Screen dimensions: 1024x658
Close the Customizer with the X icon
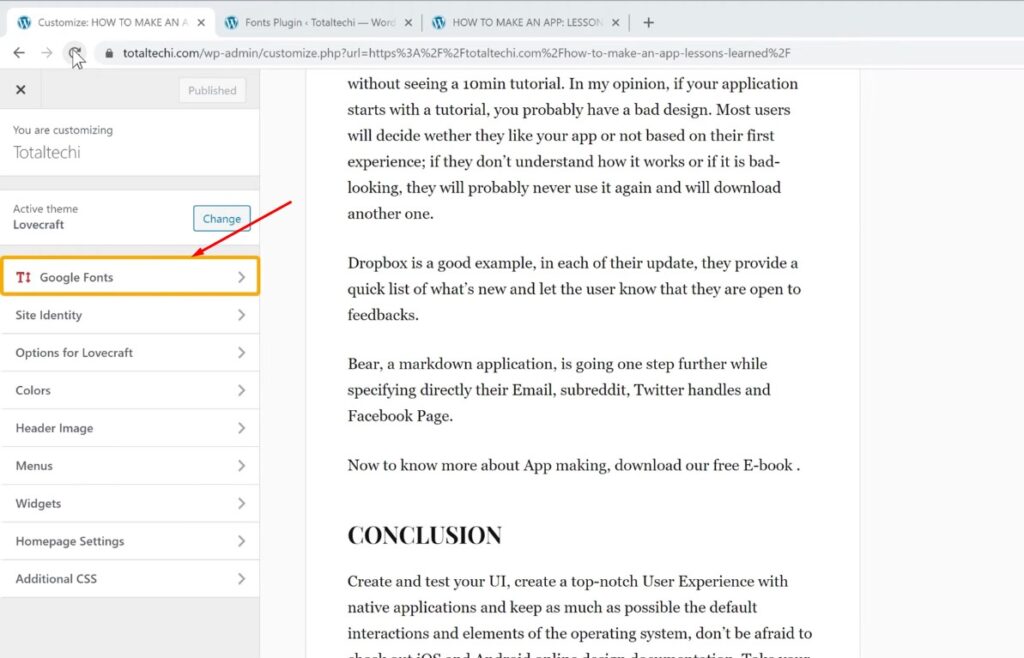[20, 89]
